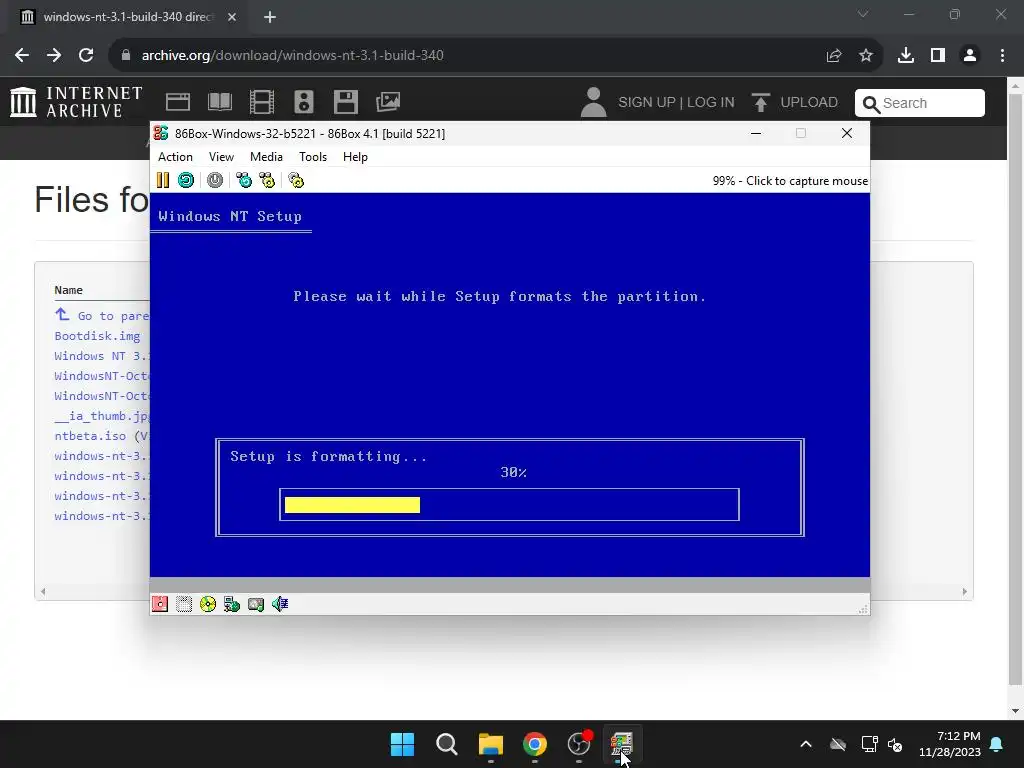
Task: Click the network computer status icon
Action: click(x=232, y=604)
